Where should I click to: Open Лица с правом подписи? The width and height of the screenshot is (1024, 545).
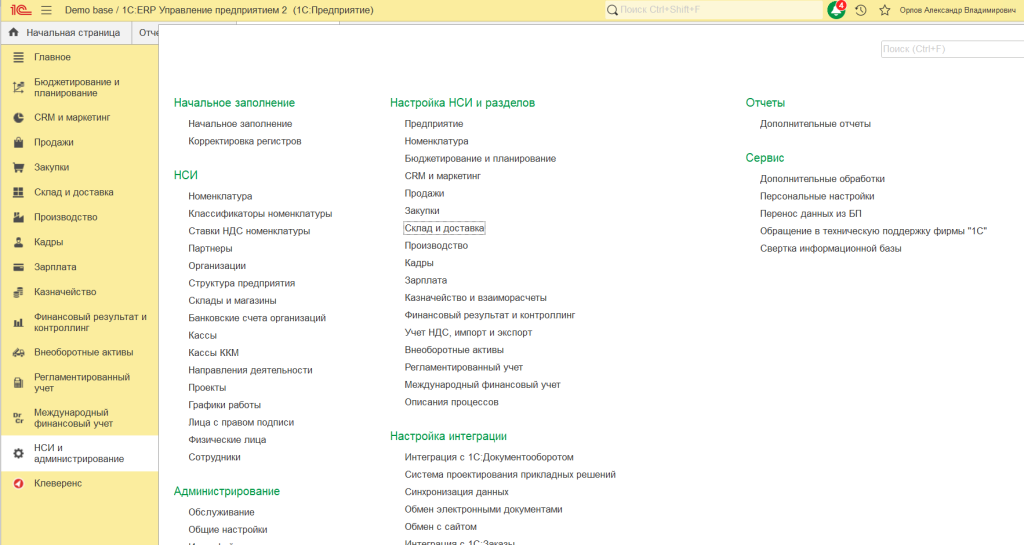(241, 422)
